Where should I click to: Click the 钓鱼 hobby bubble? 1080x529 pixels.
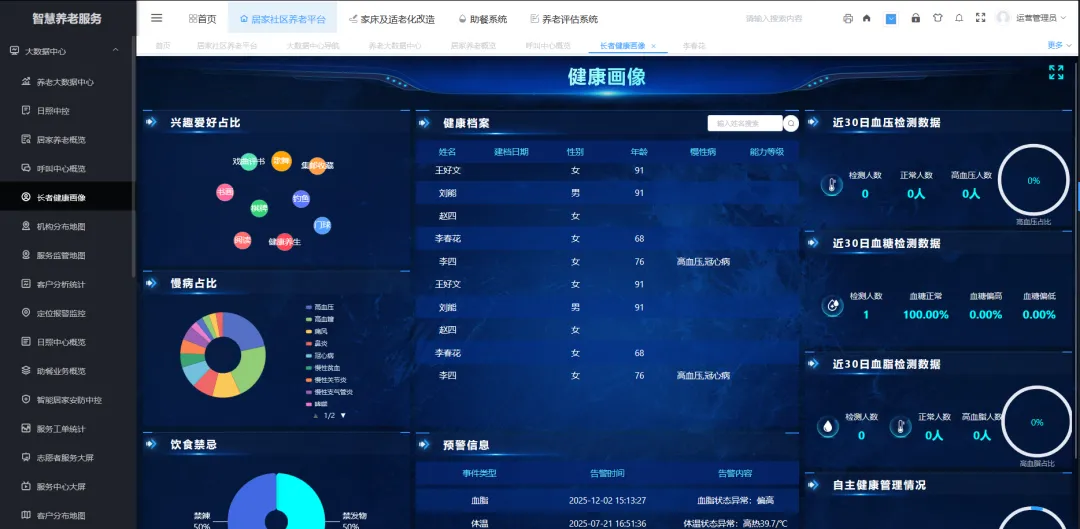[x=301, y=199]
